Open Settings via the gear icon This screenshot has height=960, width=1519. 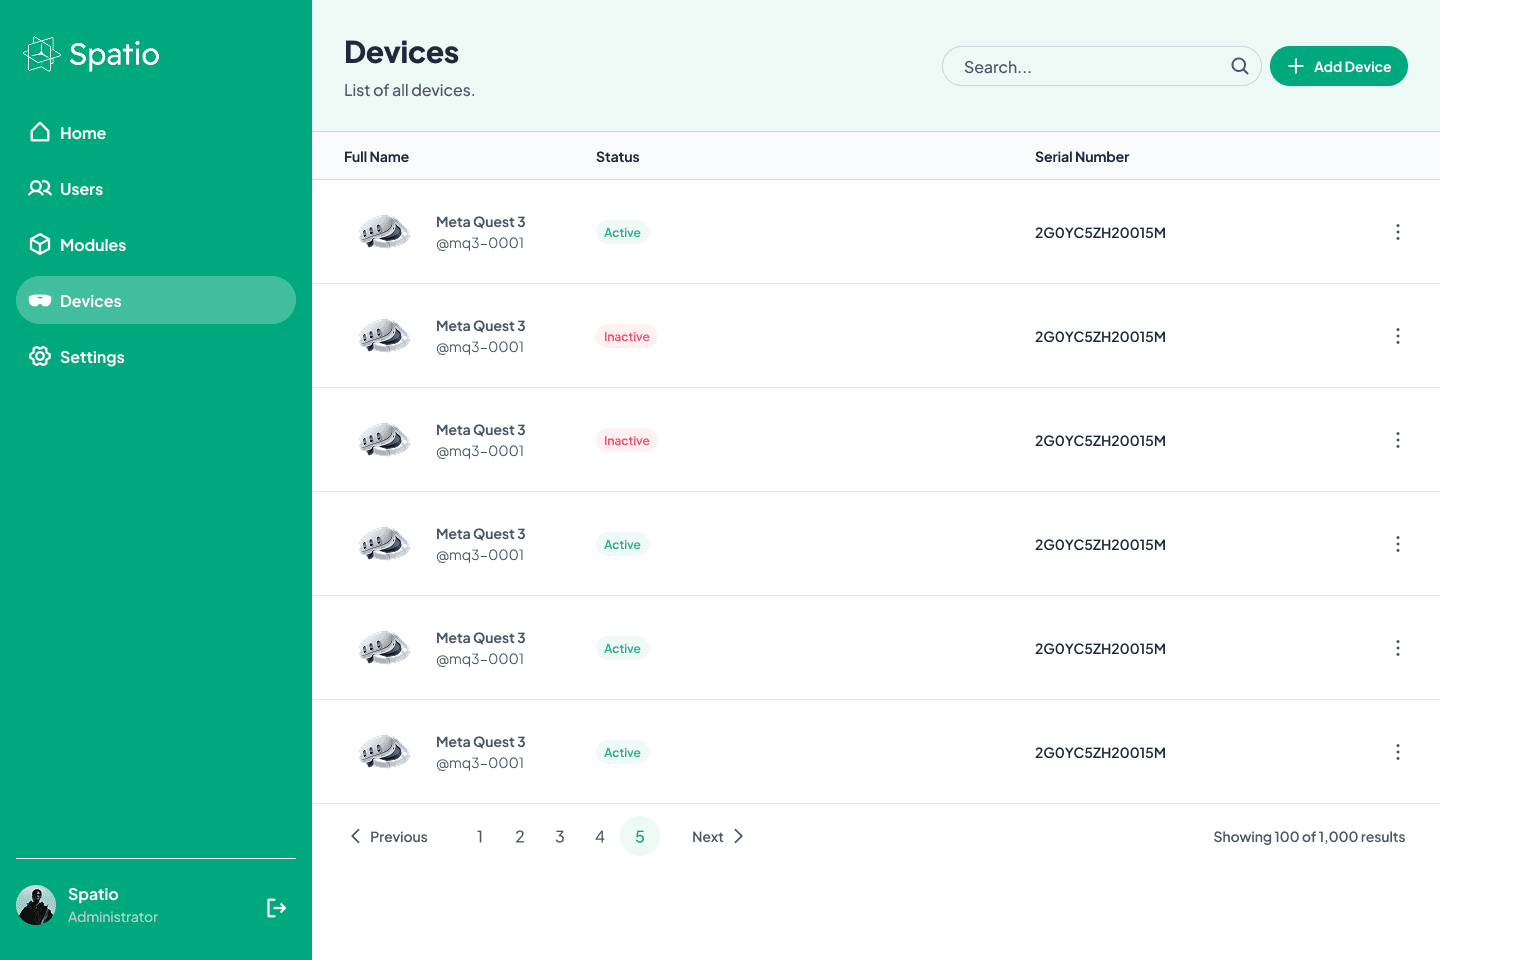tap(40, 356)
